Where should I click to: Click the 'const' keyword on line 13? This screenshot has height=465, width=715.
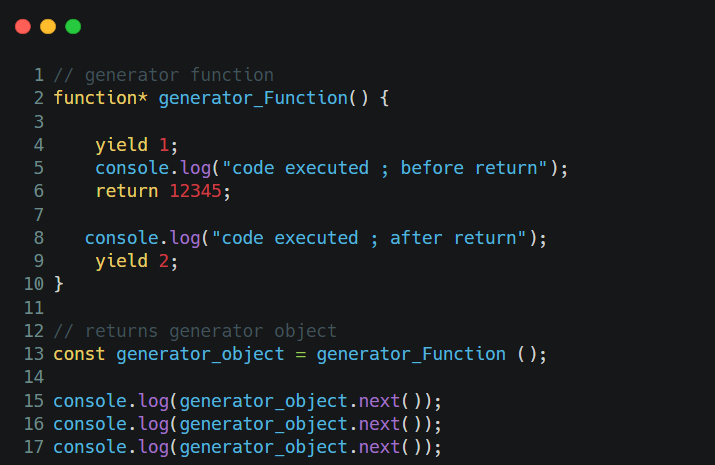pos(79,354)
